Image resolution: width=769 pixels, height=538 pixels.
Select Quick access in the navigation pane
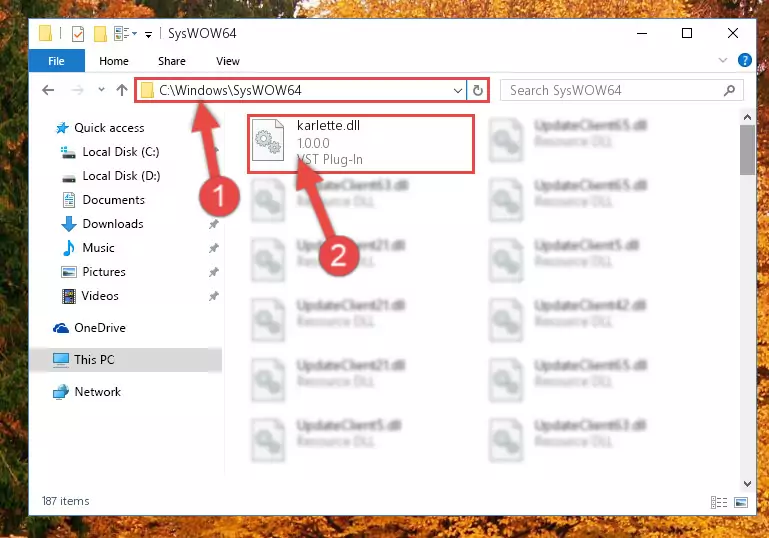pos(109,128)
